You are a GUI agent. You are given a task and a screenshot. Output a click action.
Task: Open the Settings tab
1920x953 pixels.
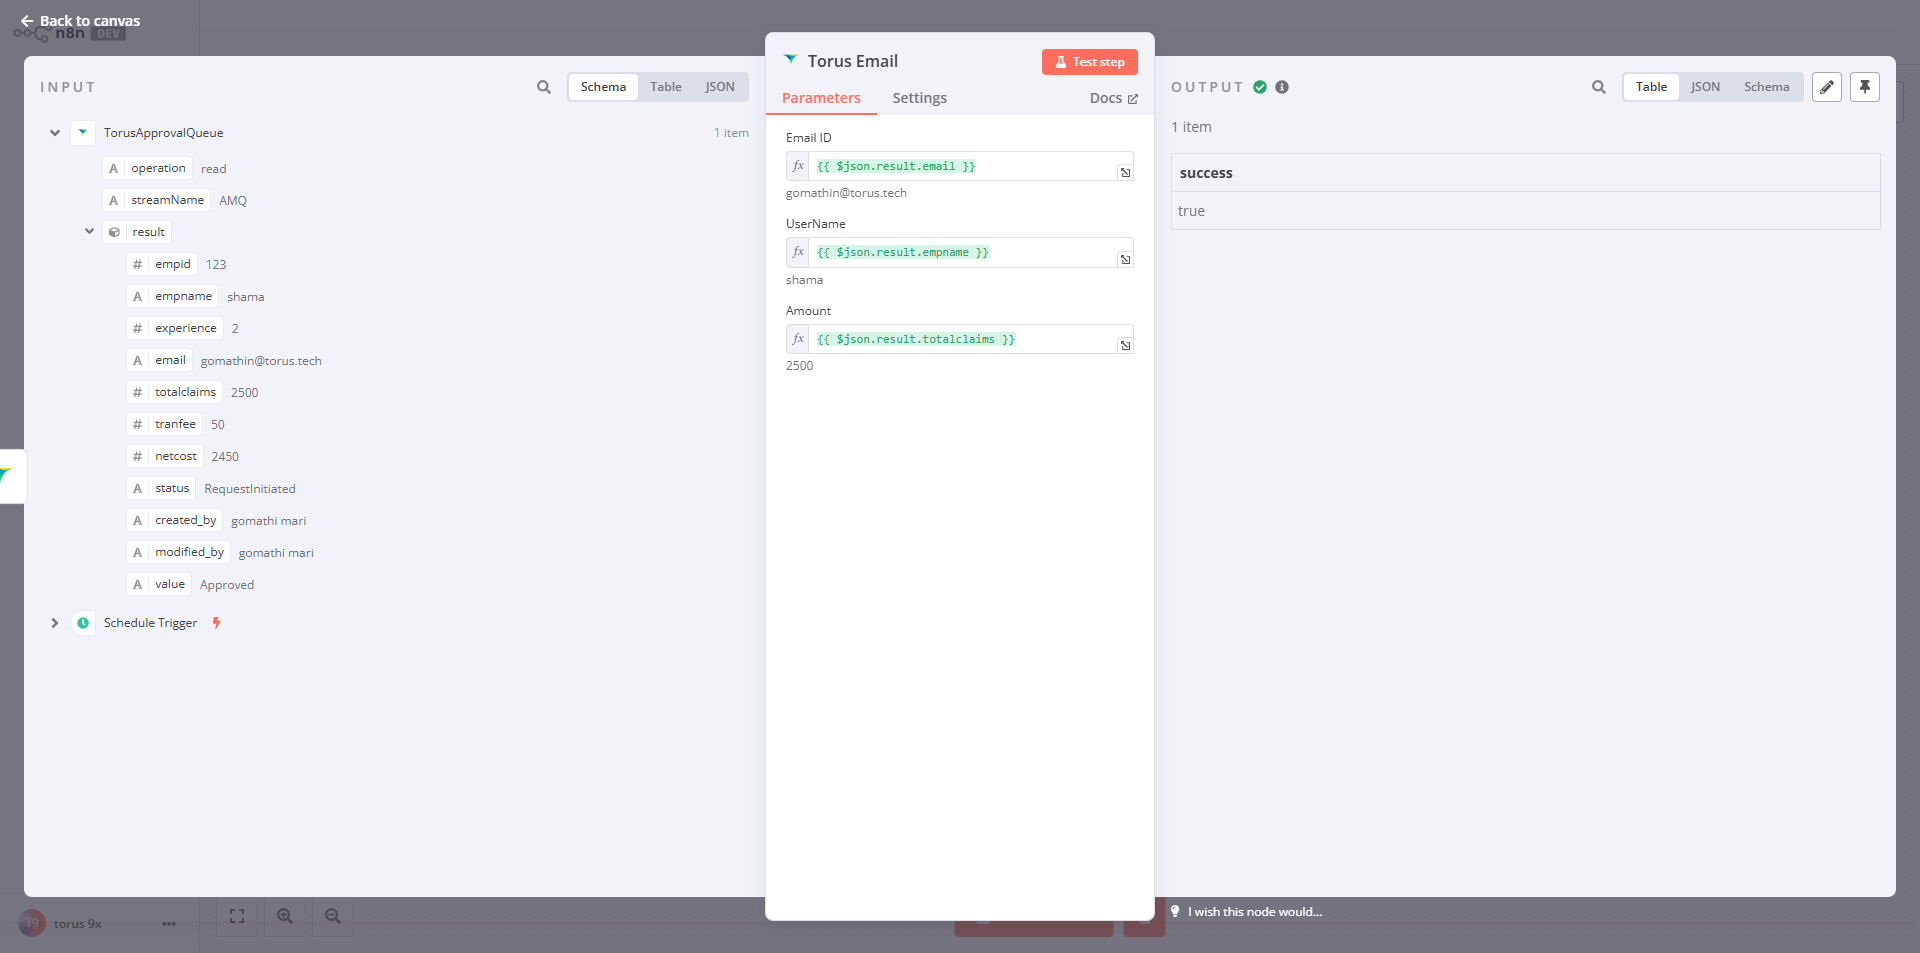919,98
